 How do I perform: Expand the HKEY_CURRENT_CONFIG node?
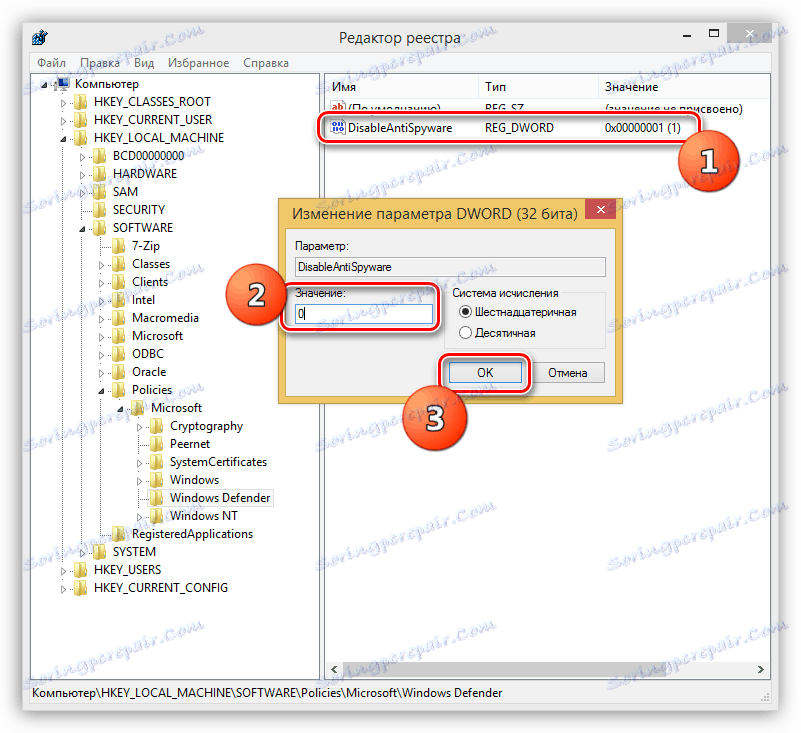pos(63,589)
